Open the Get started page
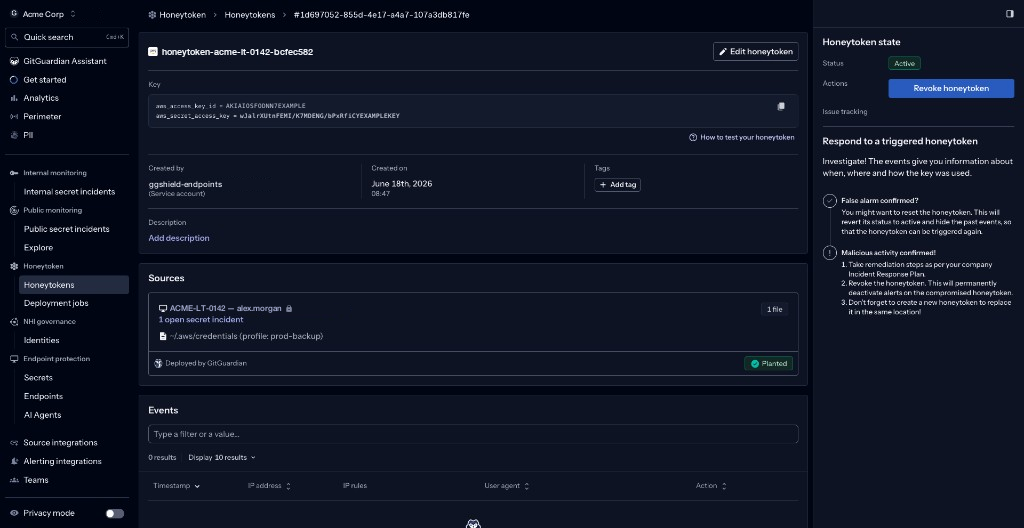Image resolution: width=1024 pixels, height=528 pixels. click(x=44, y=80)
